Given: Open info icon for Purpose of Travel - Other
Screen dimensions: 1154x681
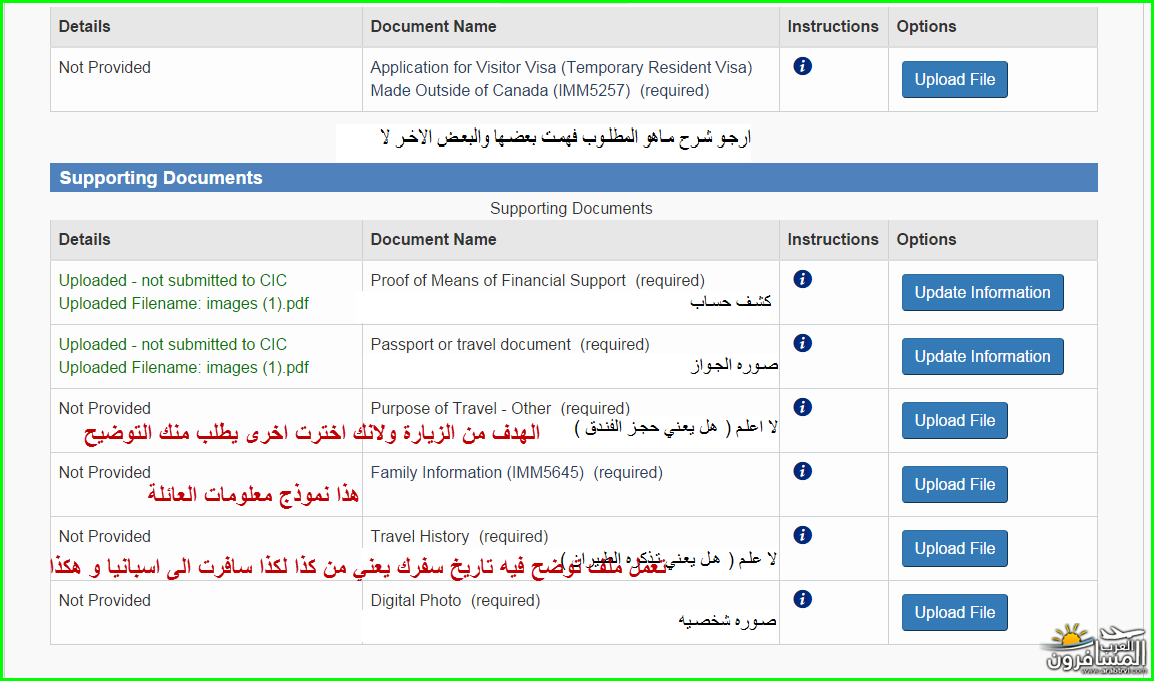Looking at the screenshot, I should coord(802,407).
